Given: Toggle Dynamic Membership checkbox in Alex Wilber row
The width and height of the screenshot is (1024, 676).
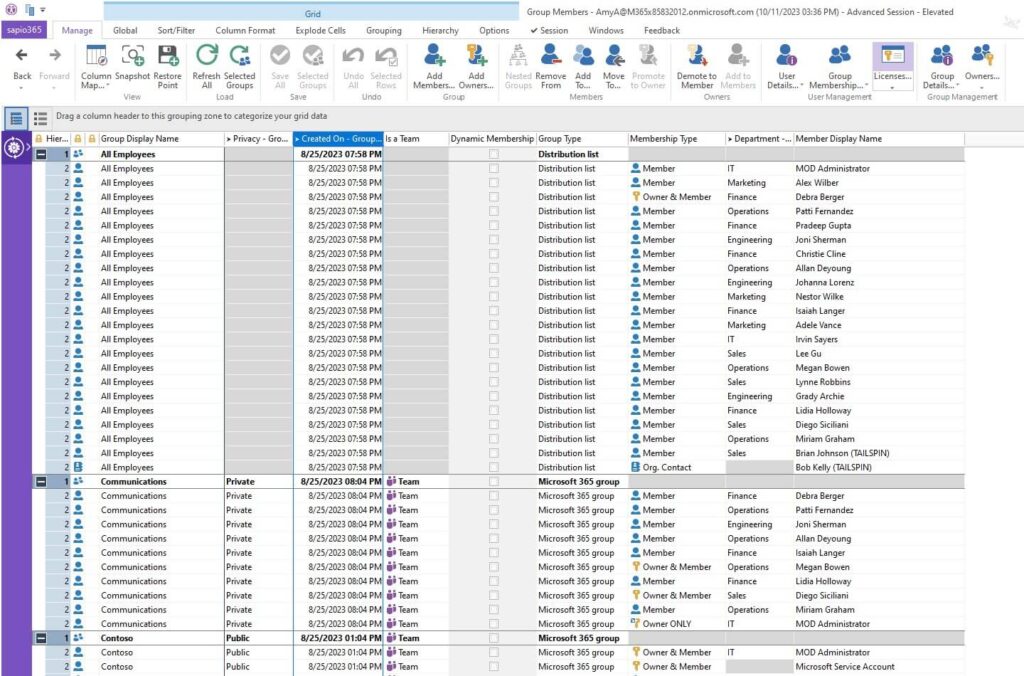Looking at the screenshot, I should pyautogui.click(x=494, y=183).
